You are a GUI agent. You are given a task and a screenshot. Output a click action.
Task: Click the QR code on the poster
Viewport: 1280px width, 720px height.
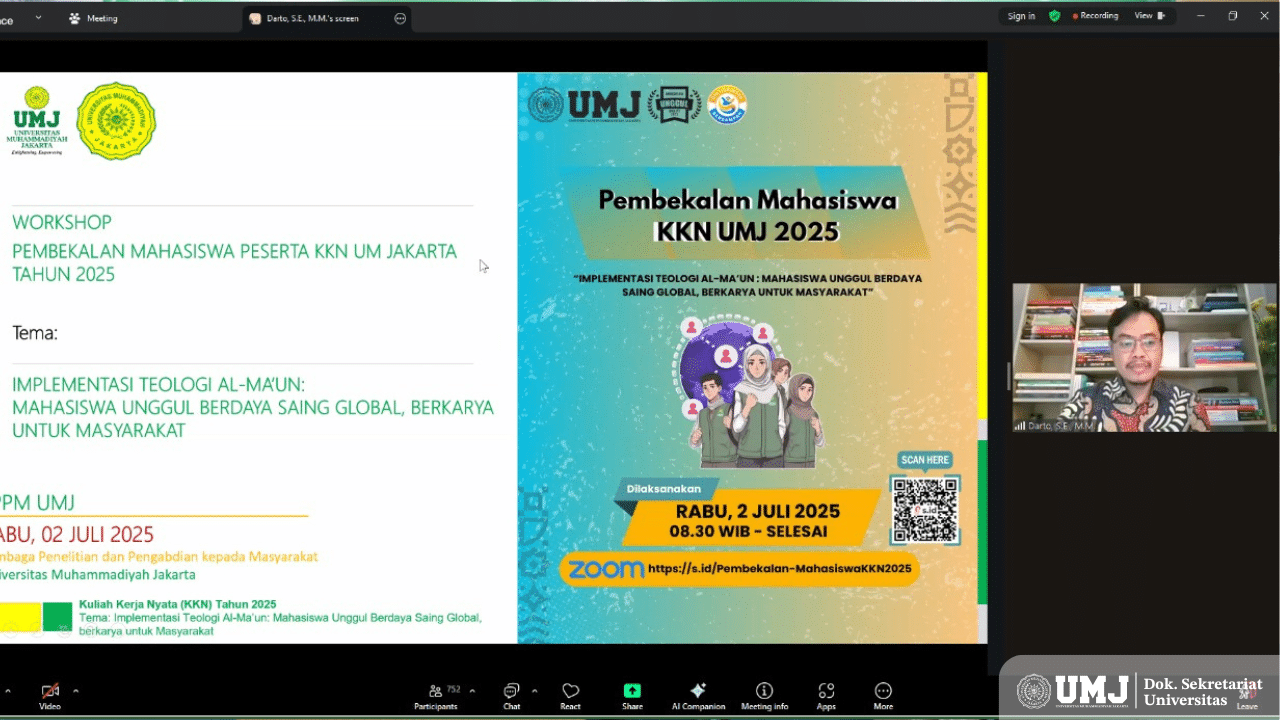(925, 509)
